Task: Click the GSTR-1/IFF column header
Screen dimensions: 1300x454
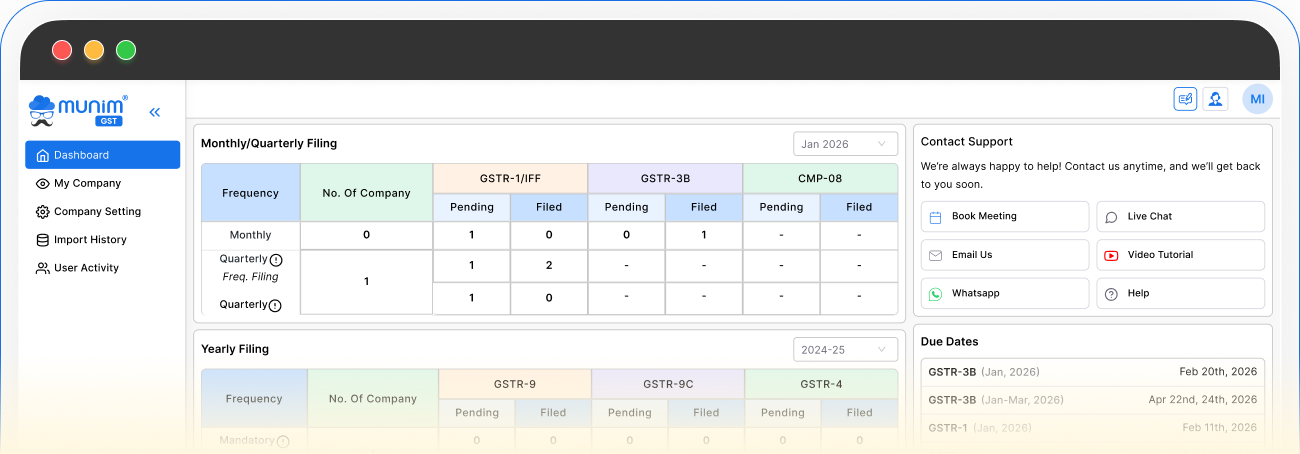Action: pos(510,179)
